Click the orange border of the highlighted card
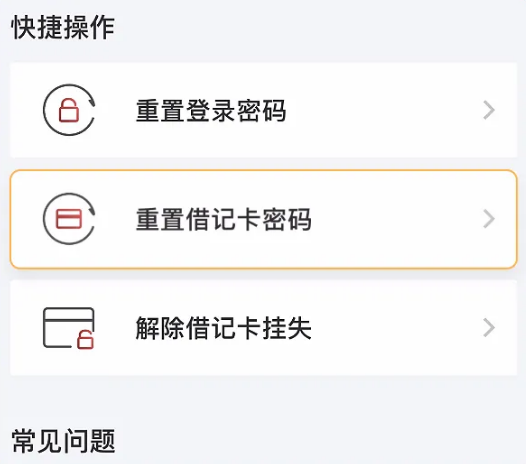The width and height of the screenshot is (526, 464). click(264, 170)
